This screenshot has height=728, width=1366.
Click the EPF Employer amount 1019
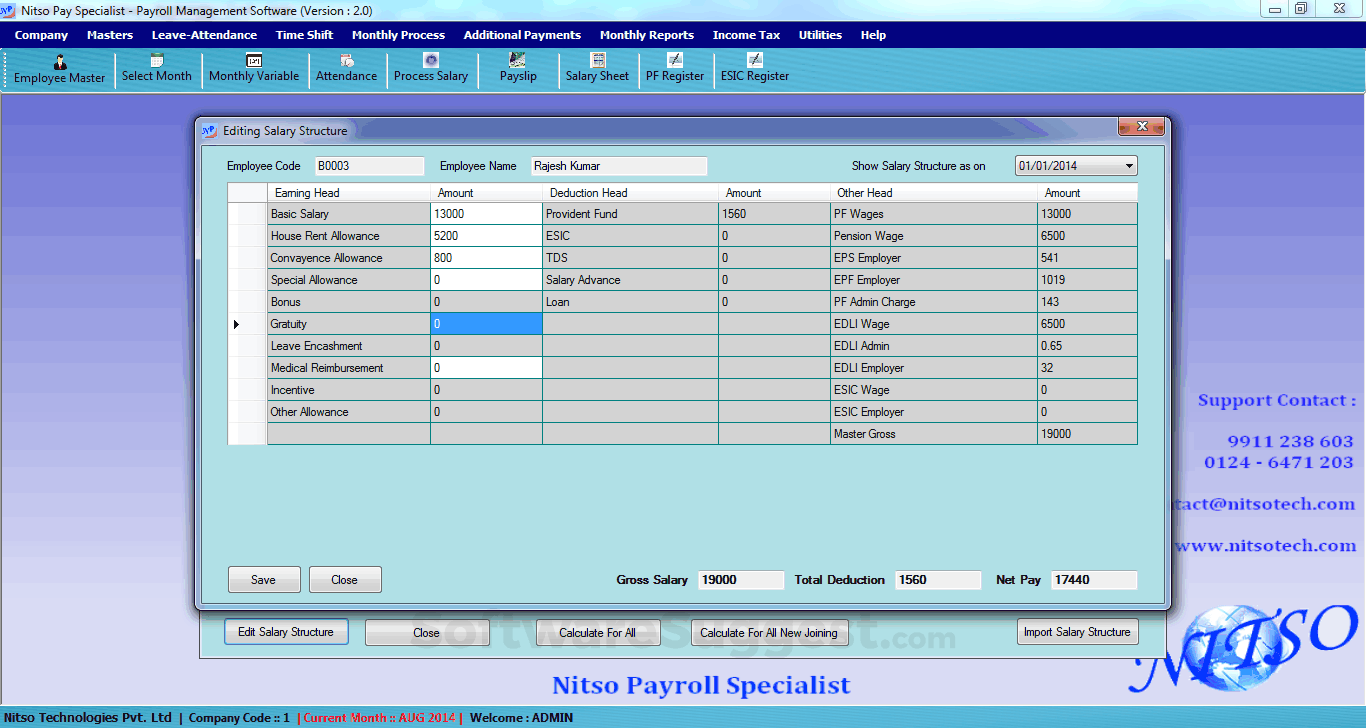point(1088,280)
